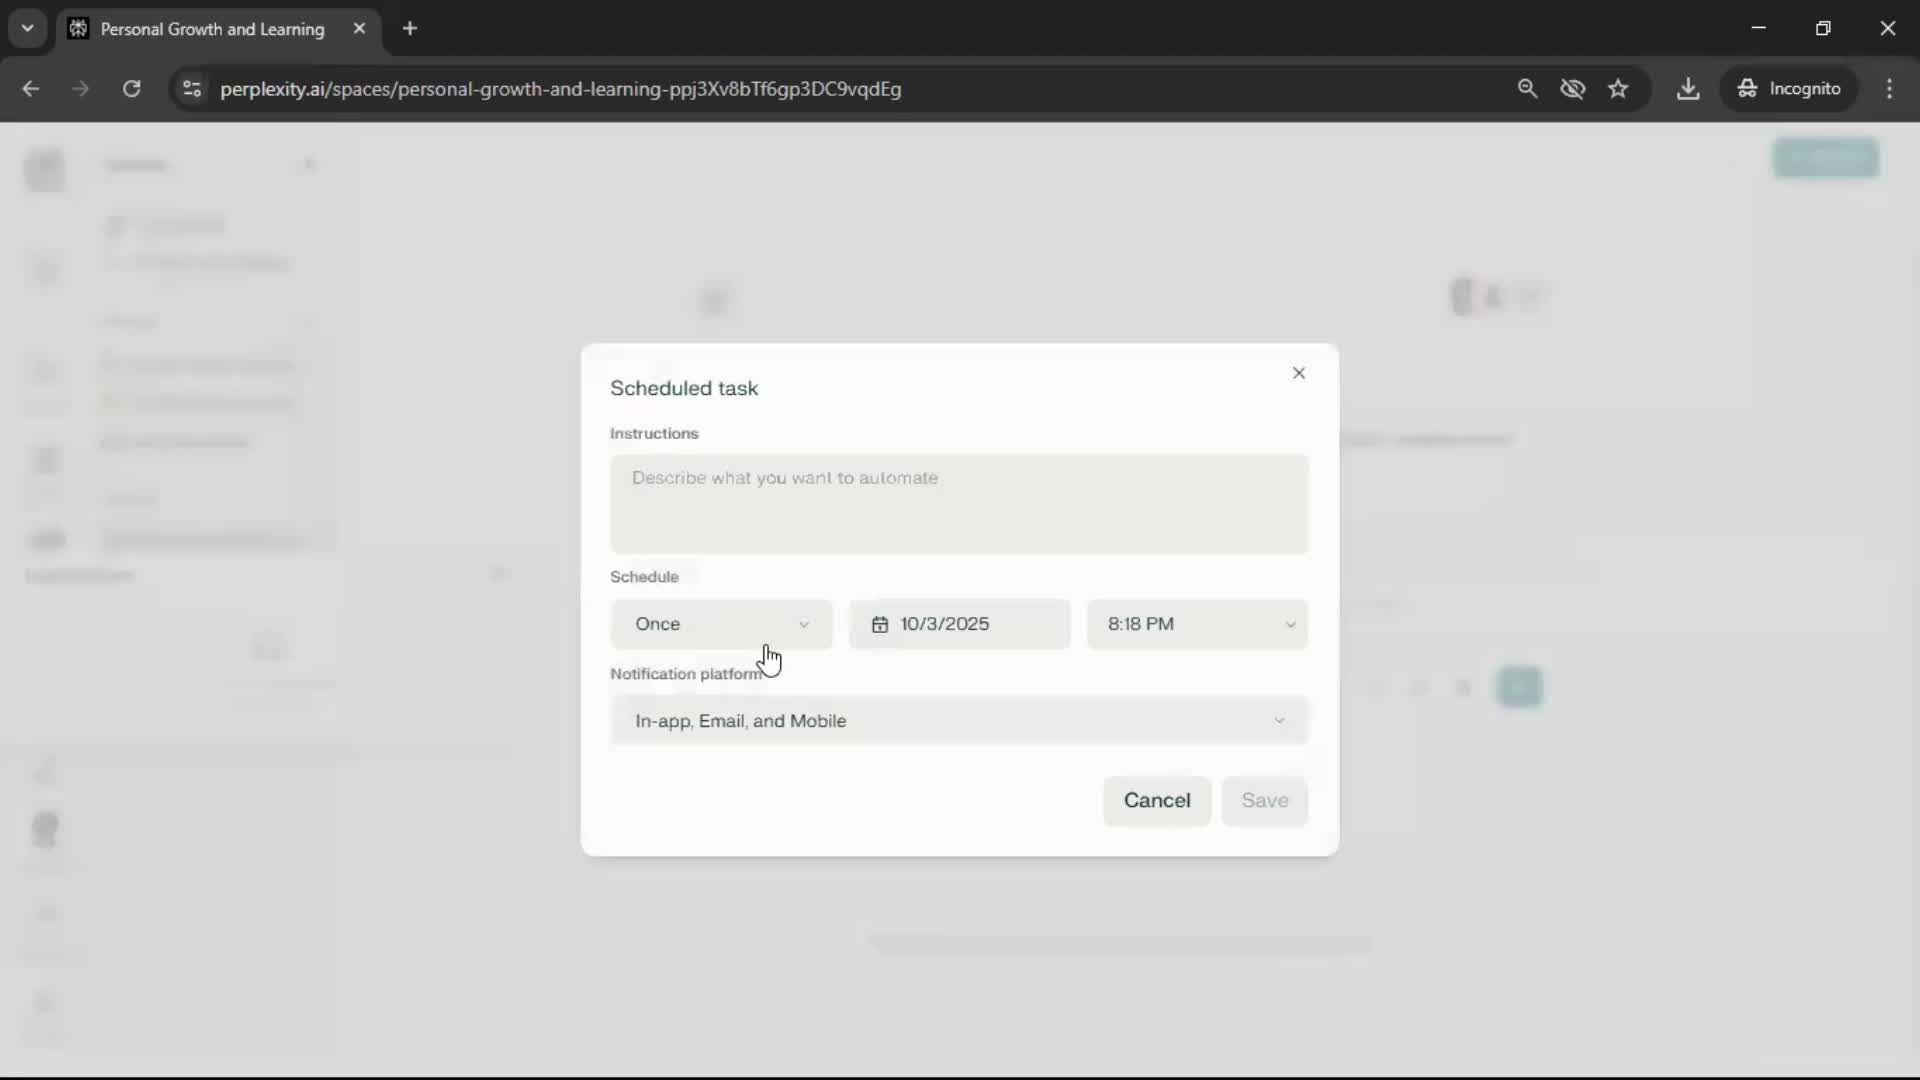Click the browser reload icon
The height and width of the screenshot is (1080, 1920).
[x=131, y=89]
